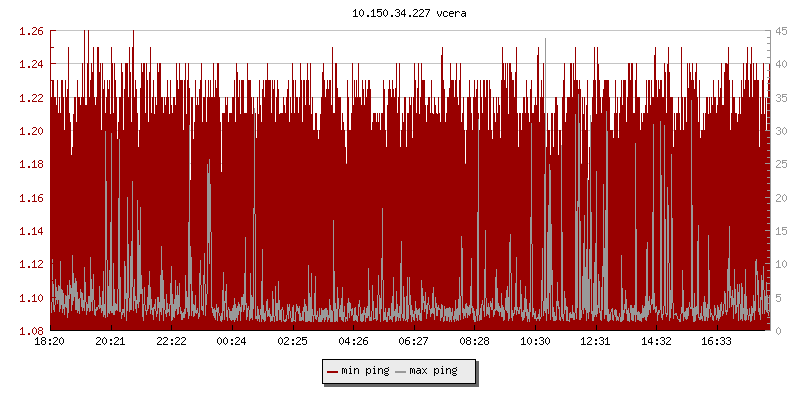The width and height of the screenshot is (800, 400).
Task: Click the dark red min ping legend swatch
Action: point(332,371)
